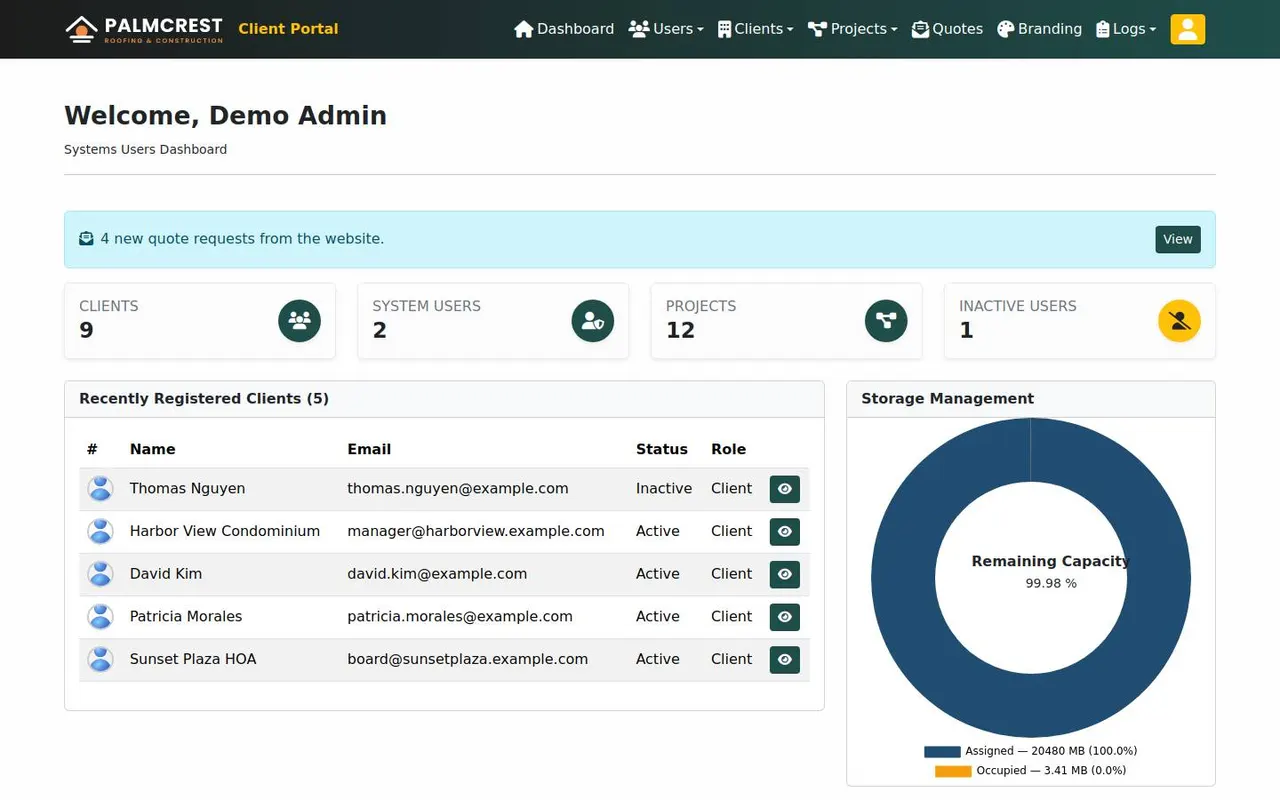The image size is (1280, 800).
Task: Click Harbor View Condominium's avatar icon
Action: (100, 531)
